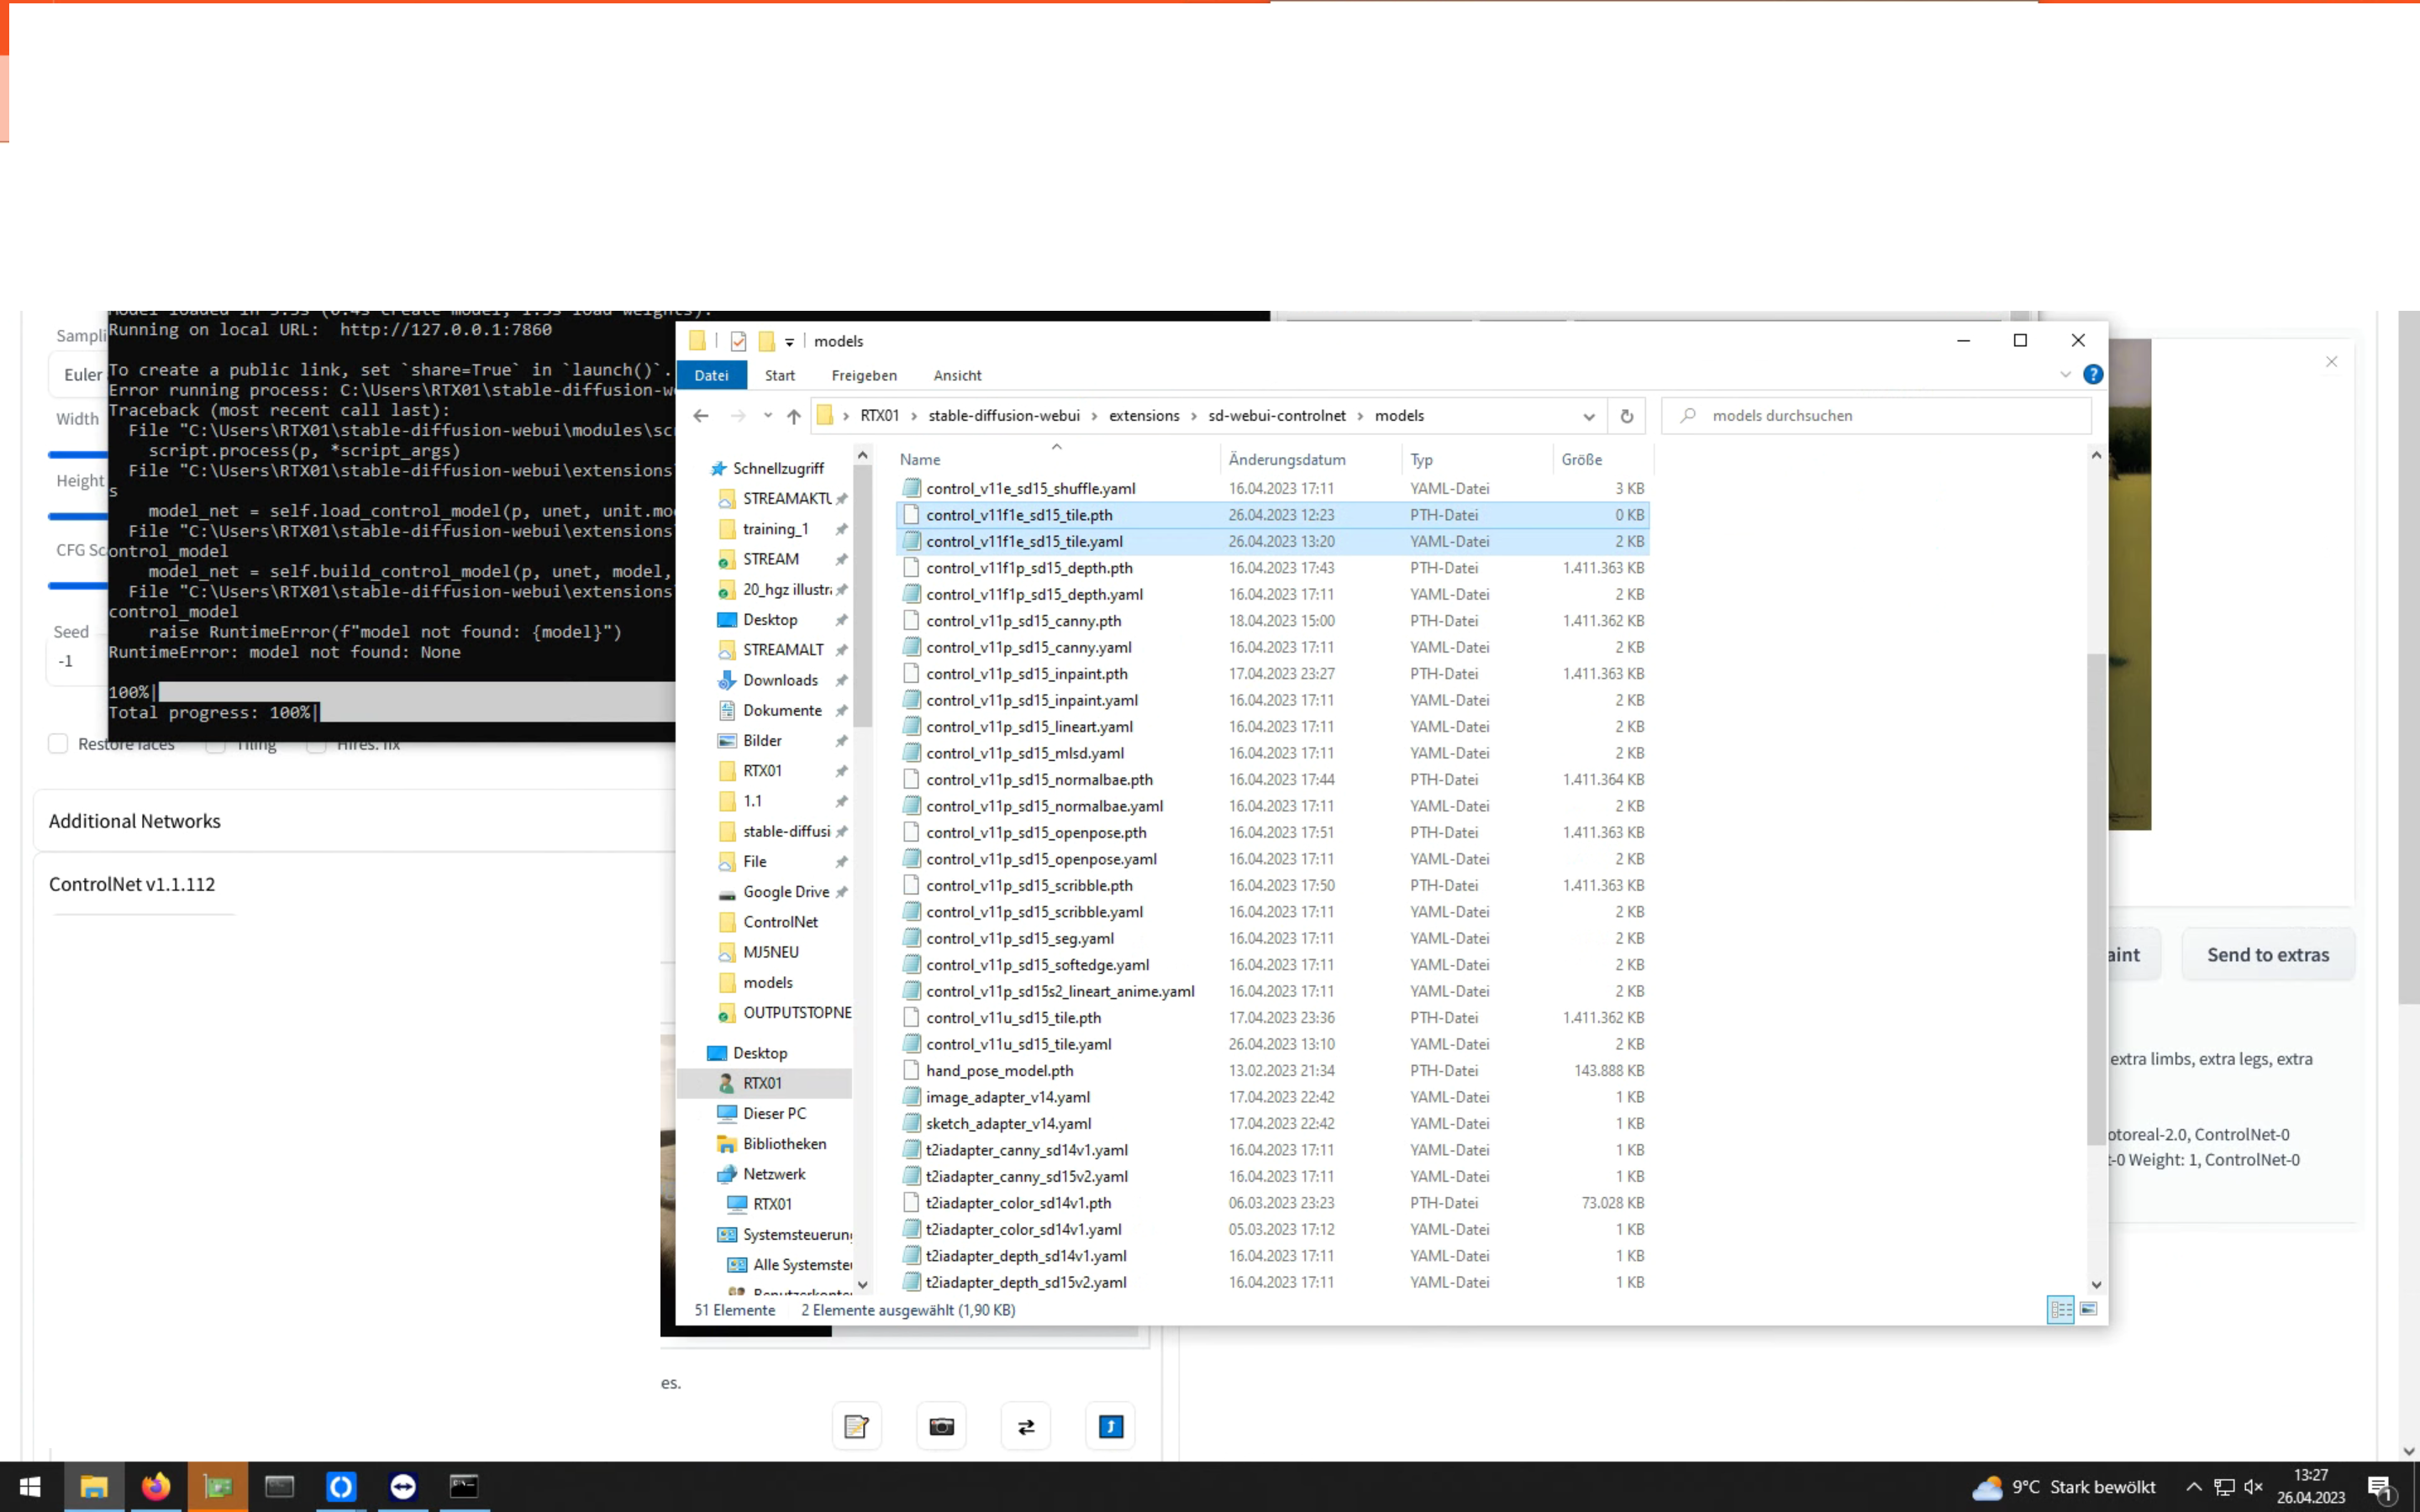Toggle Restore faces checkbox
Viewport: 2420px width, 1512px height.
[58, 744]
